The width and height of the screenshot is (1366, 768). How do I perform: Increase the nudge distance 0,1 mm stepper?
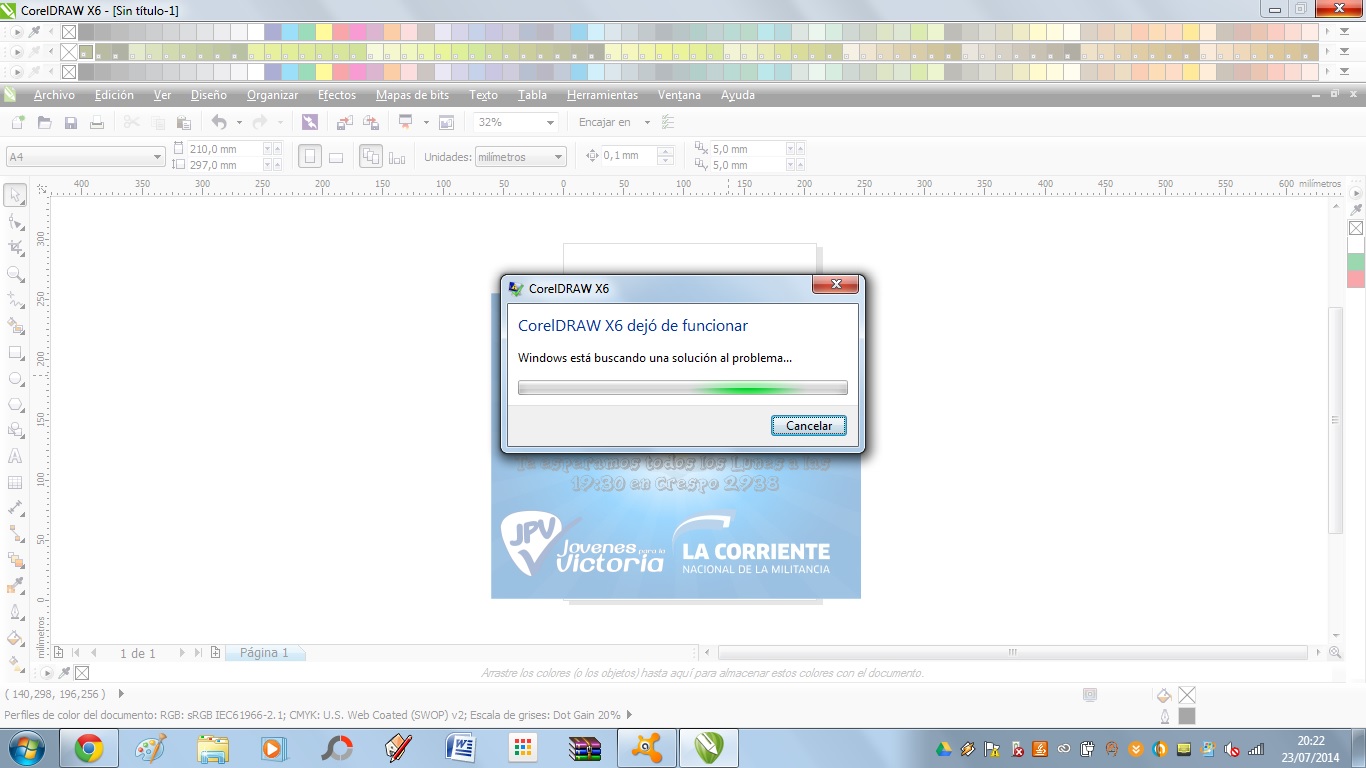[x=664, y=151]
